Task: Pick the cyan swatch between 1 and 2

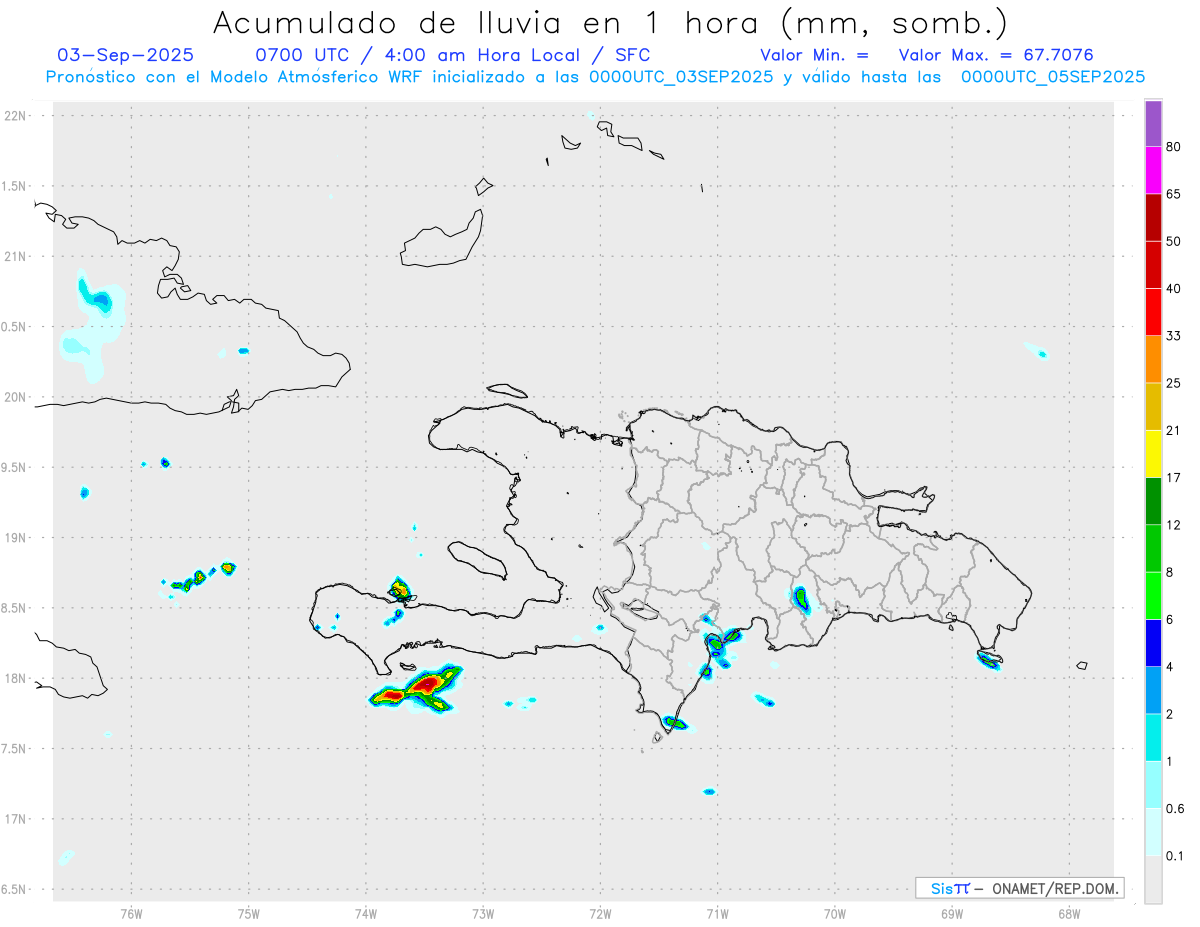Action: [x=1153, y=737]
